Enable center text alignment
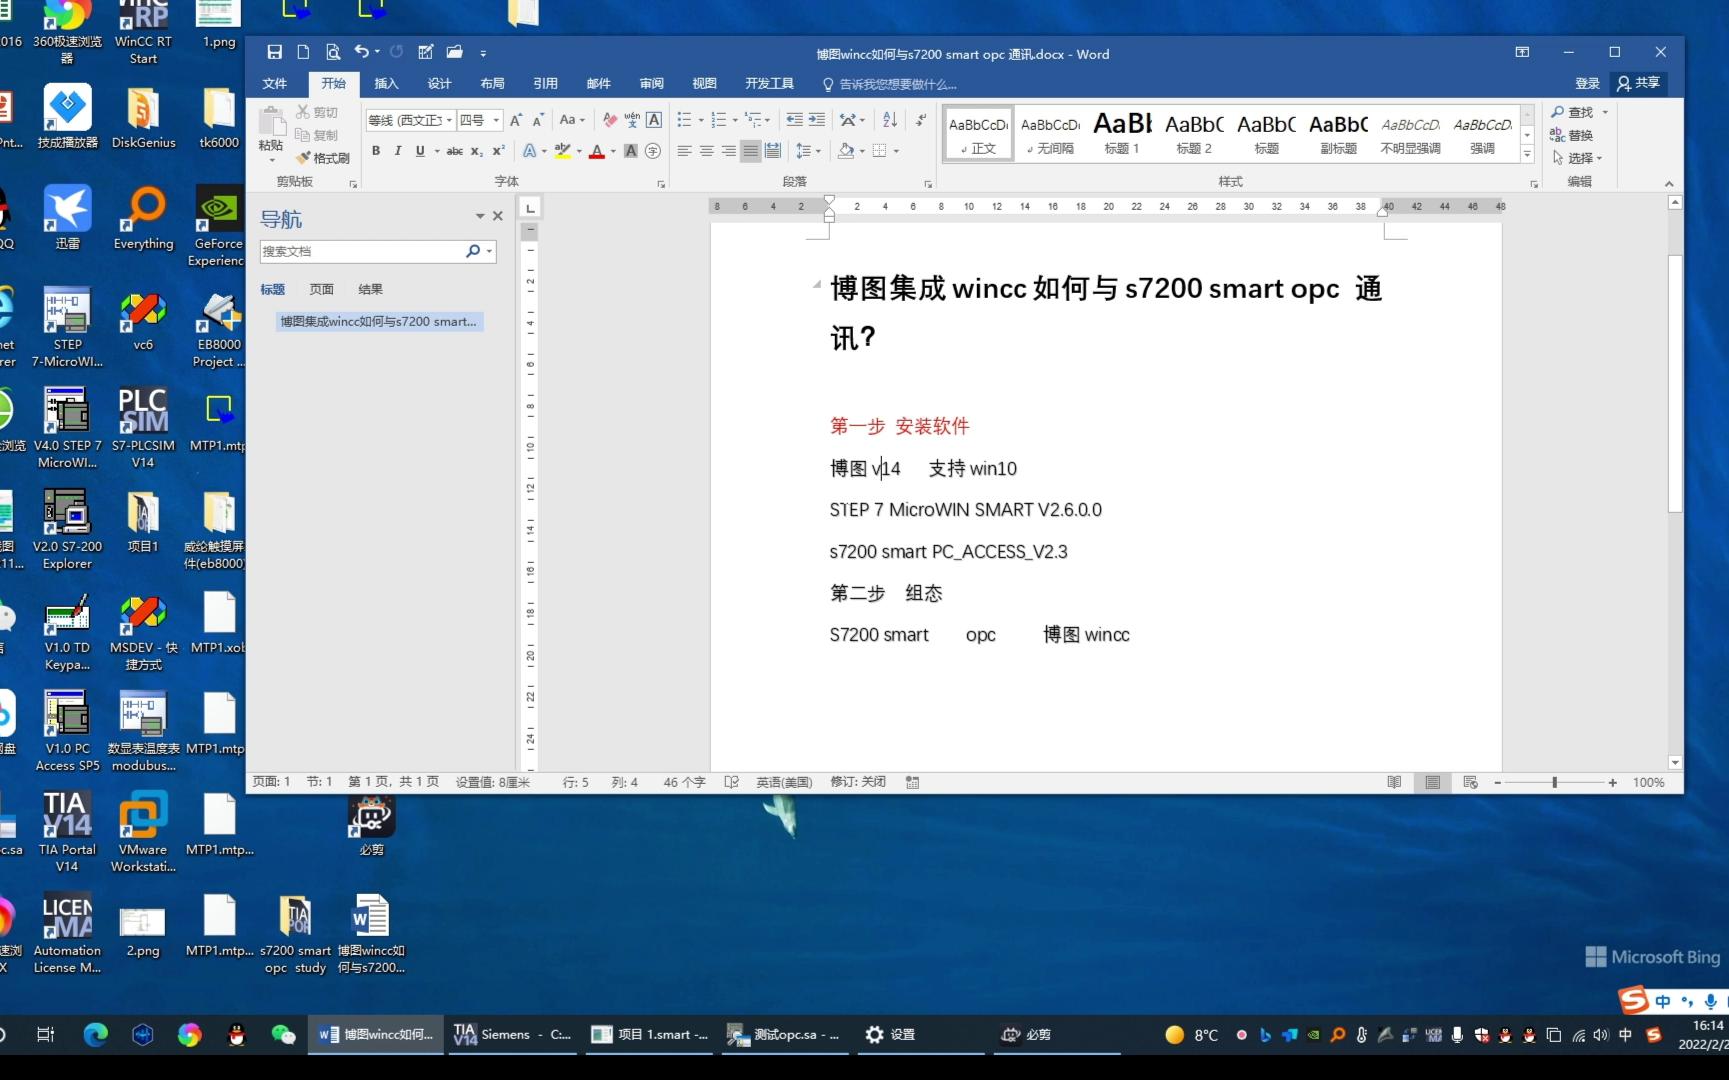Viewport: 1729px width, 1080px height. pyautogui.click(x=706, y=151)
